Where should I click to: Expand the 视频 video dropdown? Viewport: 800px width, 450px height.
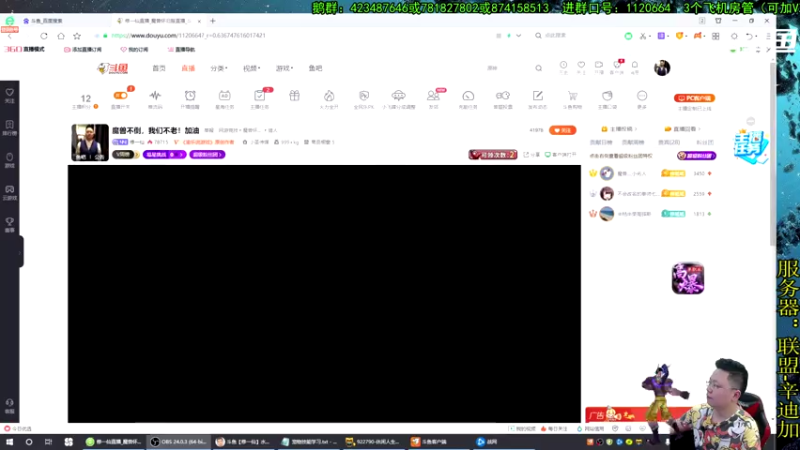tap(252, 68)
